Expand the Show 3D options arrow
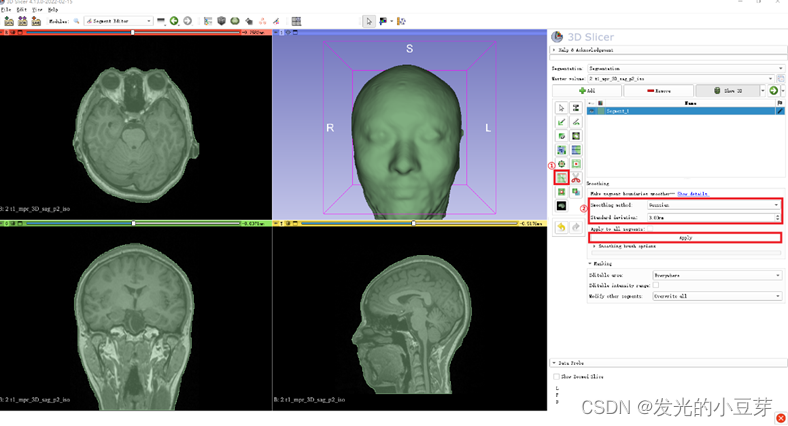788x426 pixels. coord(763,90)
